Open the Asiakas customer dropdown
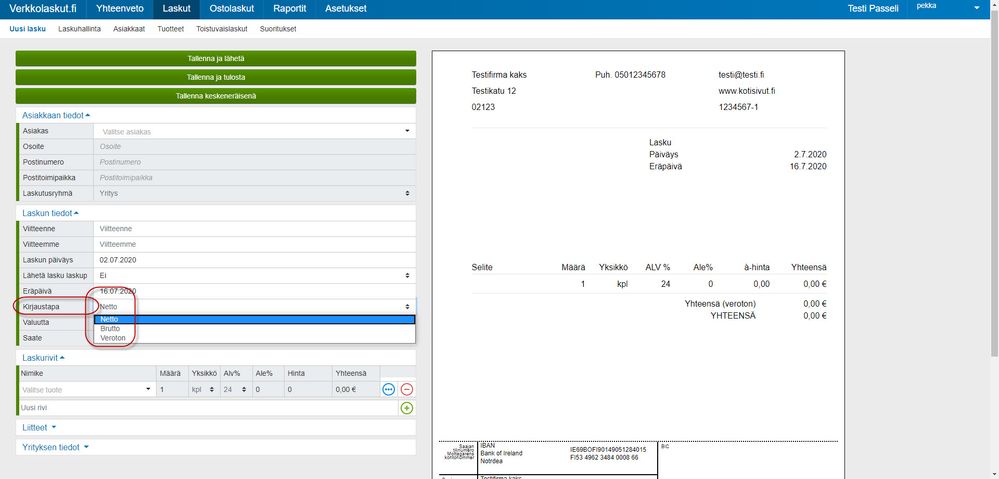Image resolution: width=999 pixels, height=479 pixels. 254,131
